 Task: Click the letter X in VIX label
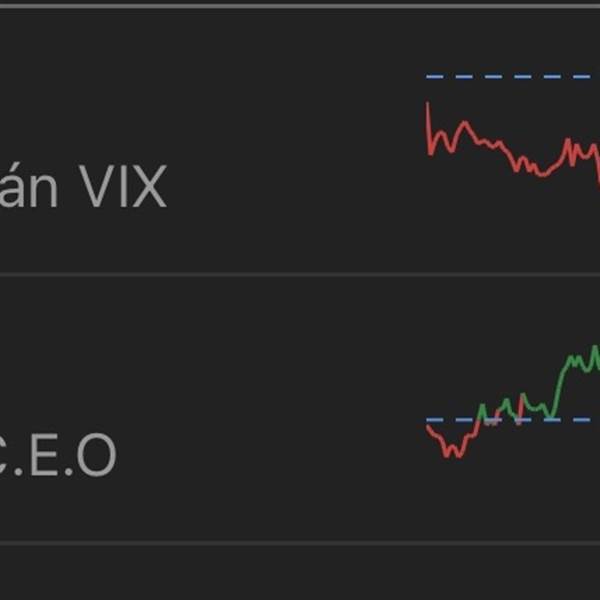[x=149, y=186]
